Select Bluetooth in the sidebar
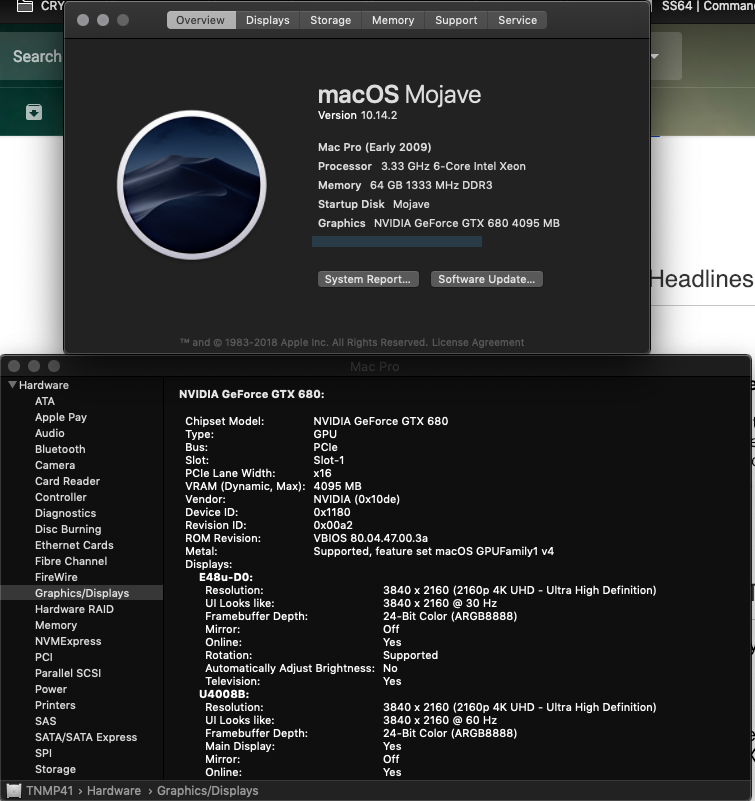This screenshot has height=801, width=755. point(60,449)
